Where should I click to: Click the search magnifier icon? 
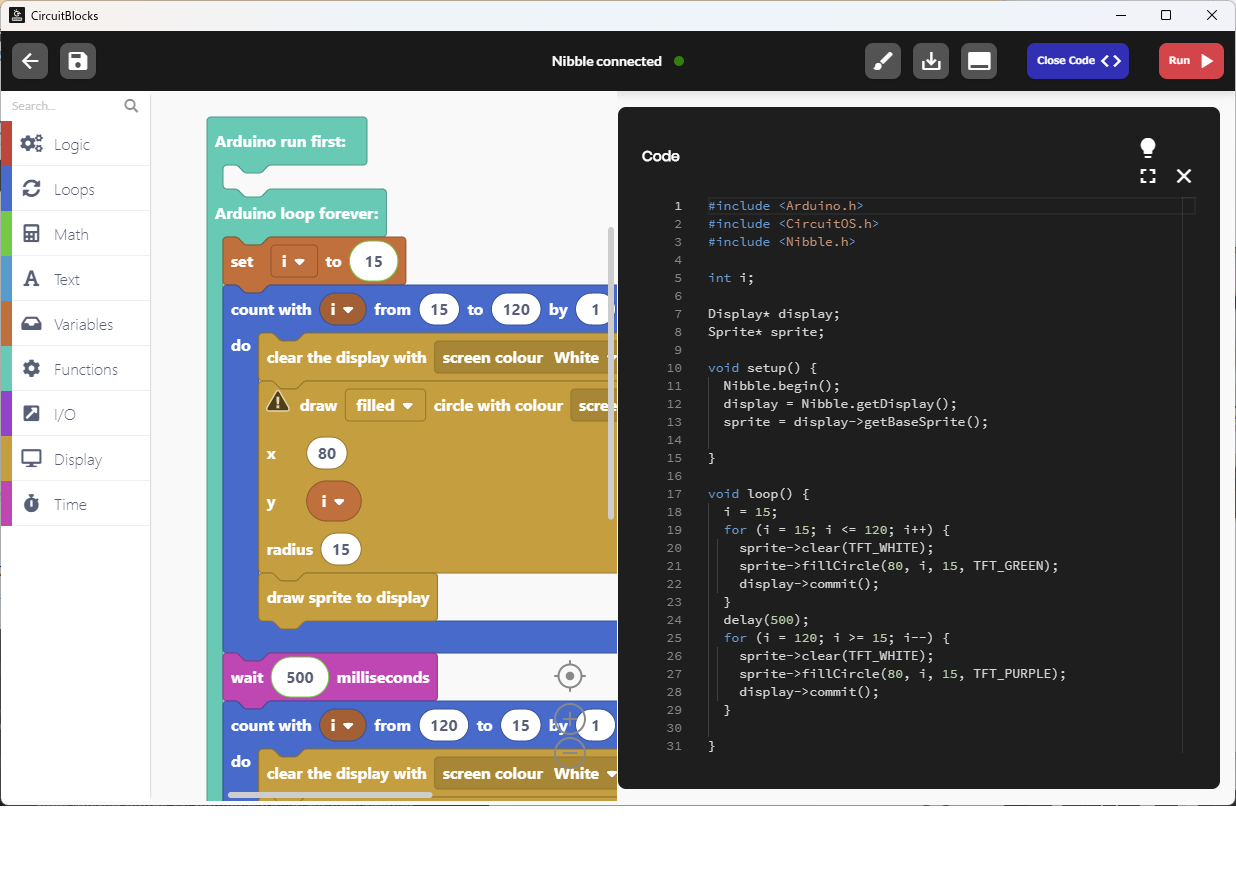pyautogui.click(x=131, y=106)
